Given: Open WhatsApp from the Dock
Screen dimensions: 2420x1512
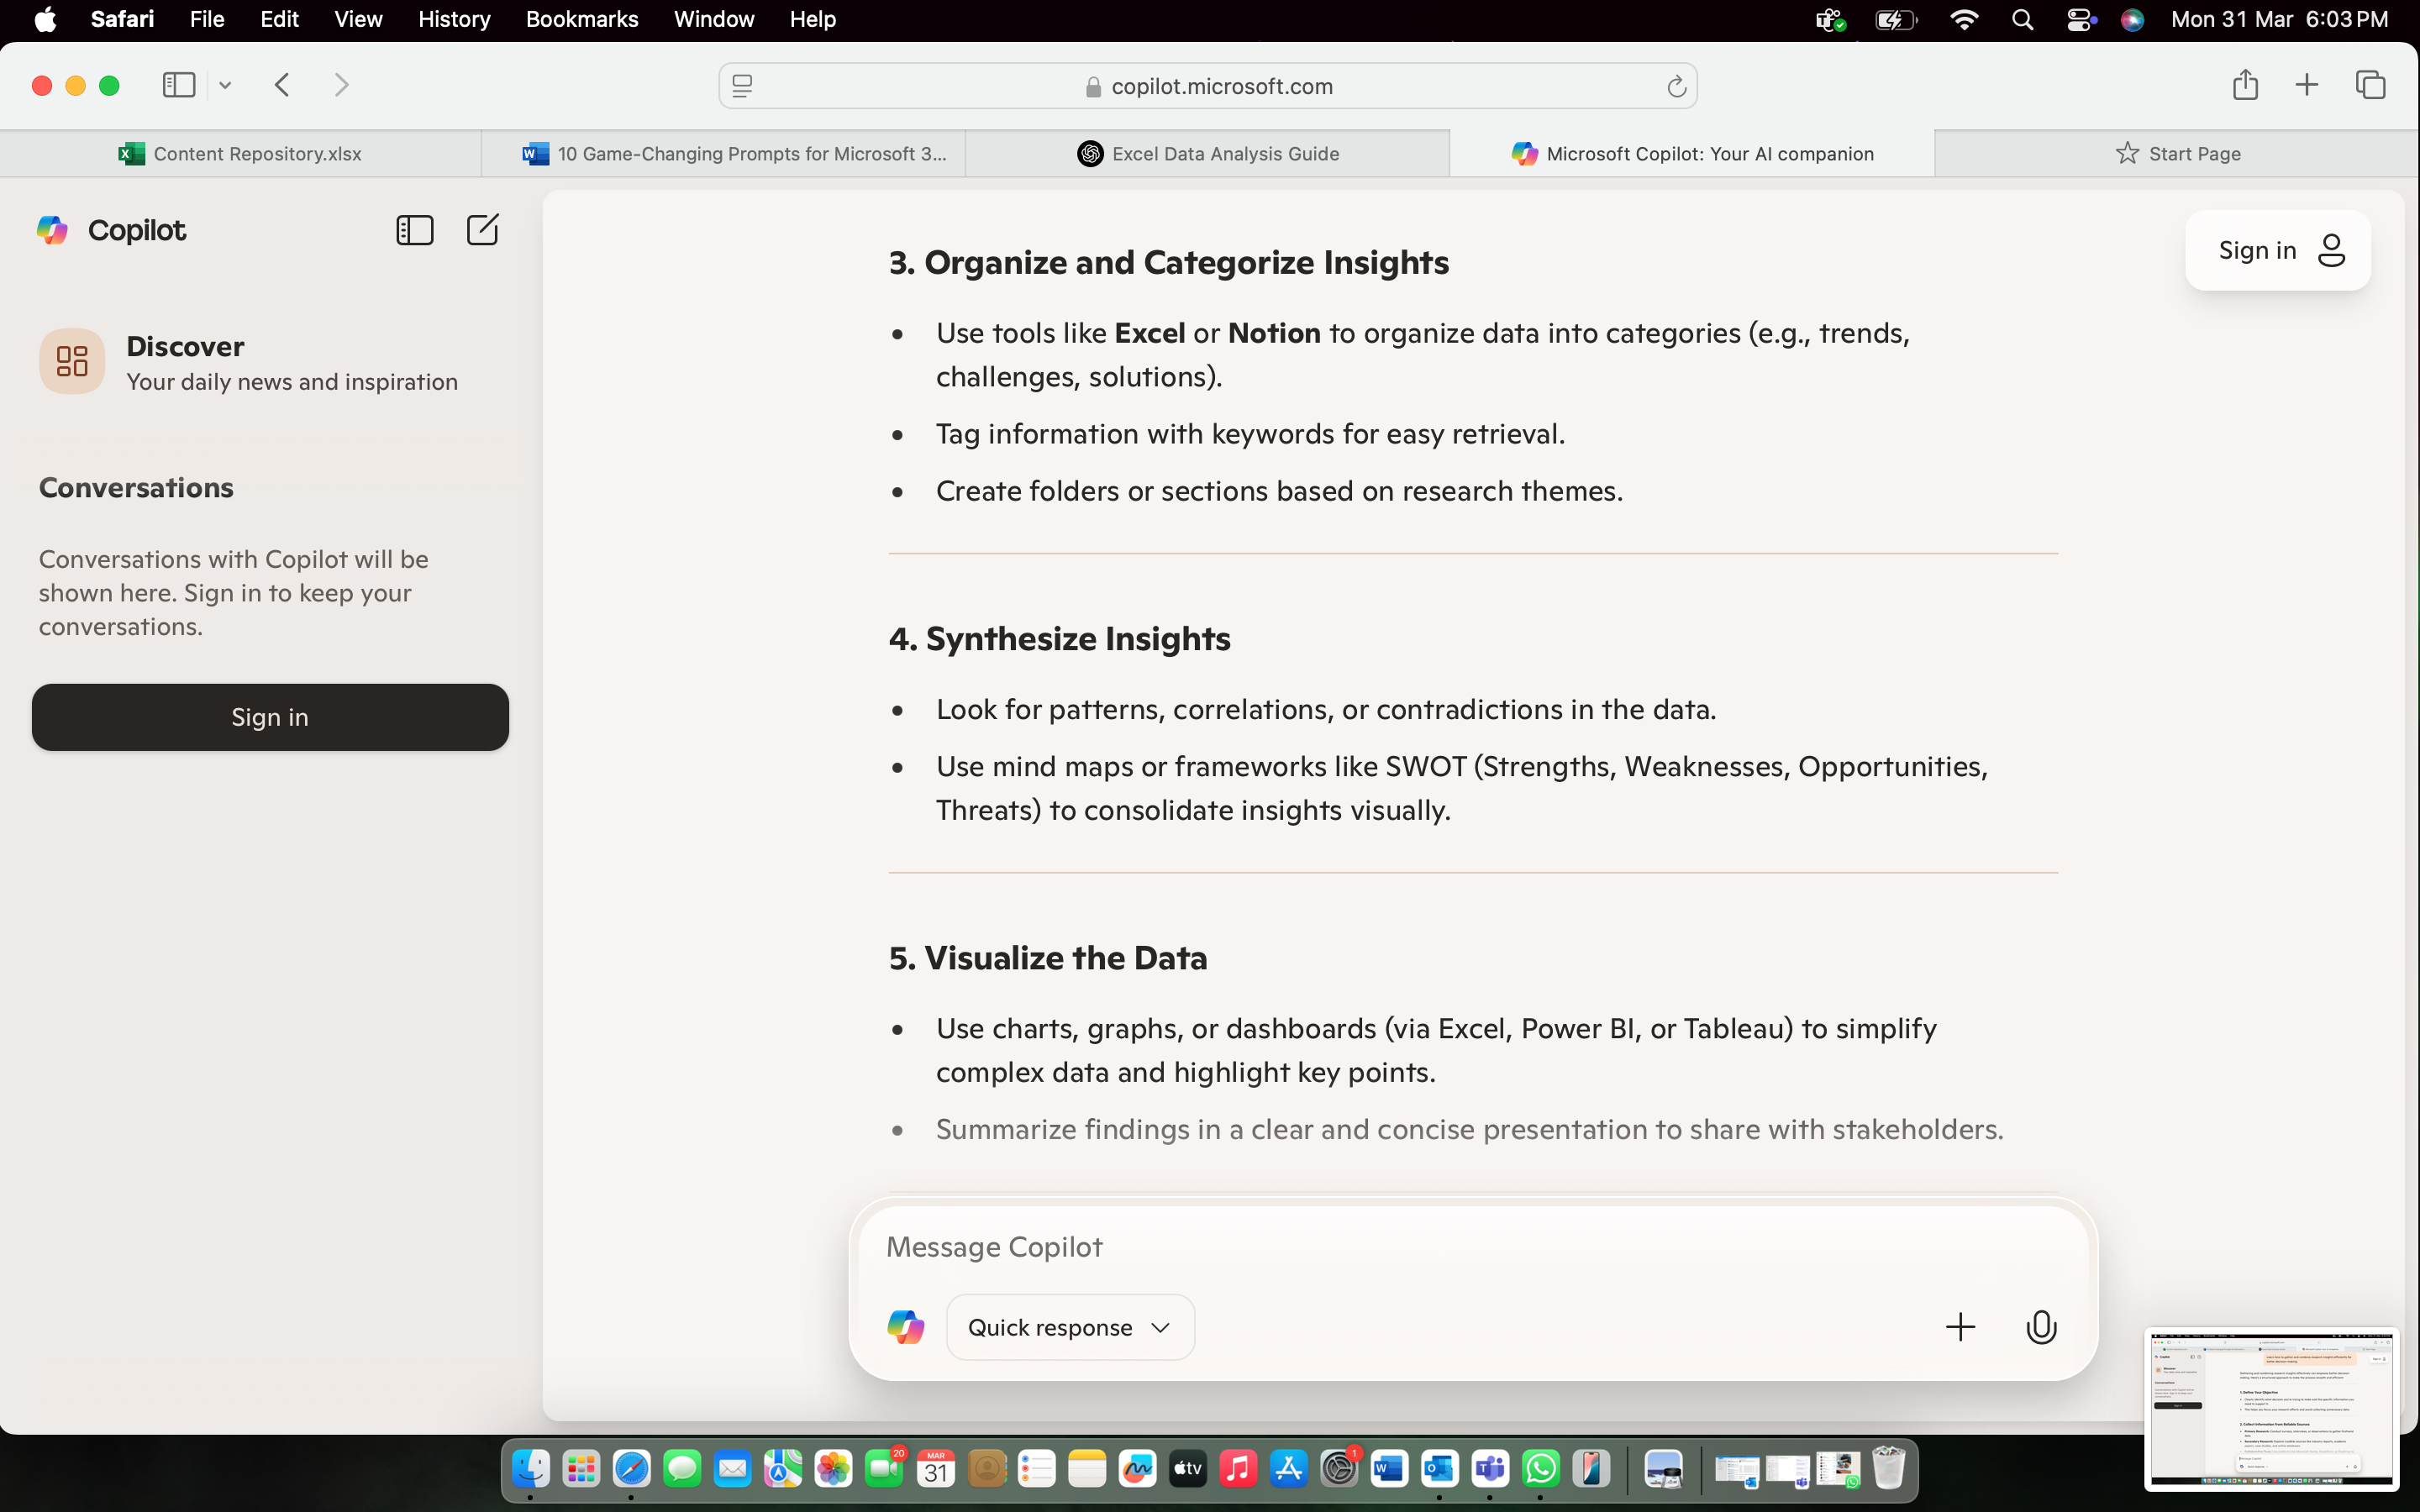Looking at the screenshot, I should coord(1540,1468).
